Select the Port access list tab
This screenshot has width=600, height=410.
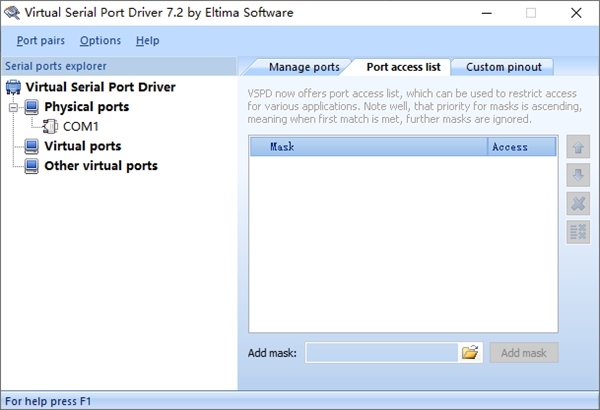pyautogui.click(x=403, y=67)
